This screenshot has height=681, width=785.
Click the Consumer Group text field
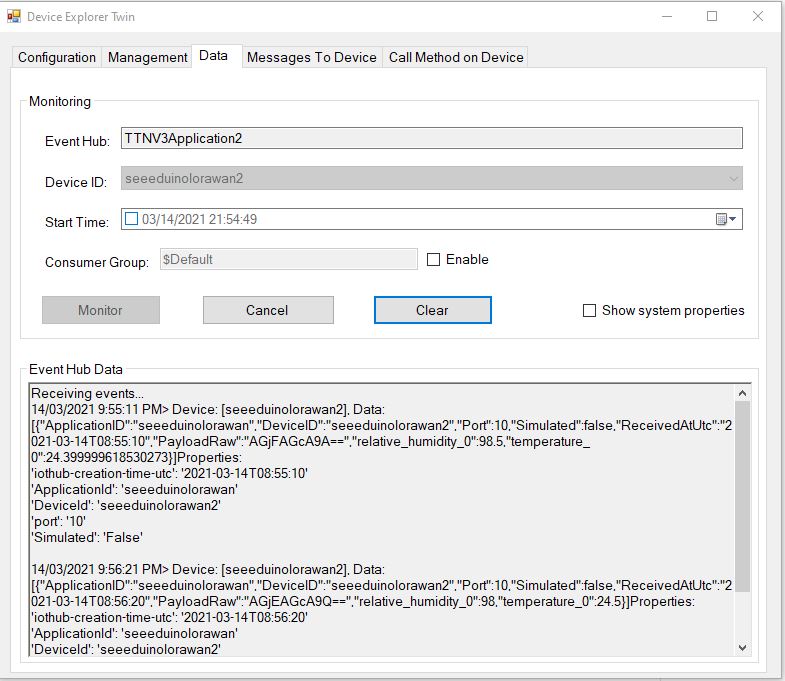[286, 259]
